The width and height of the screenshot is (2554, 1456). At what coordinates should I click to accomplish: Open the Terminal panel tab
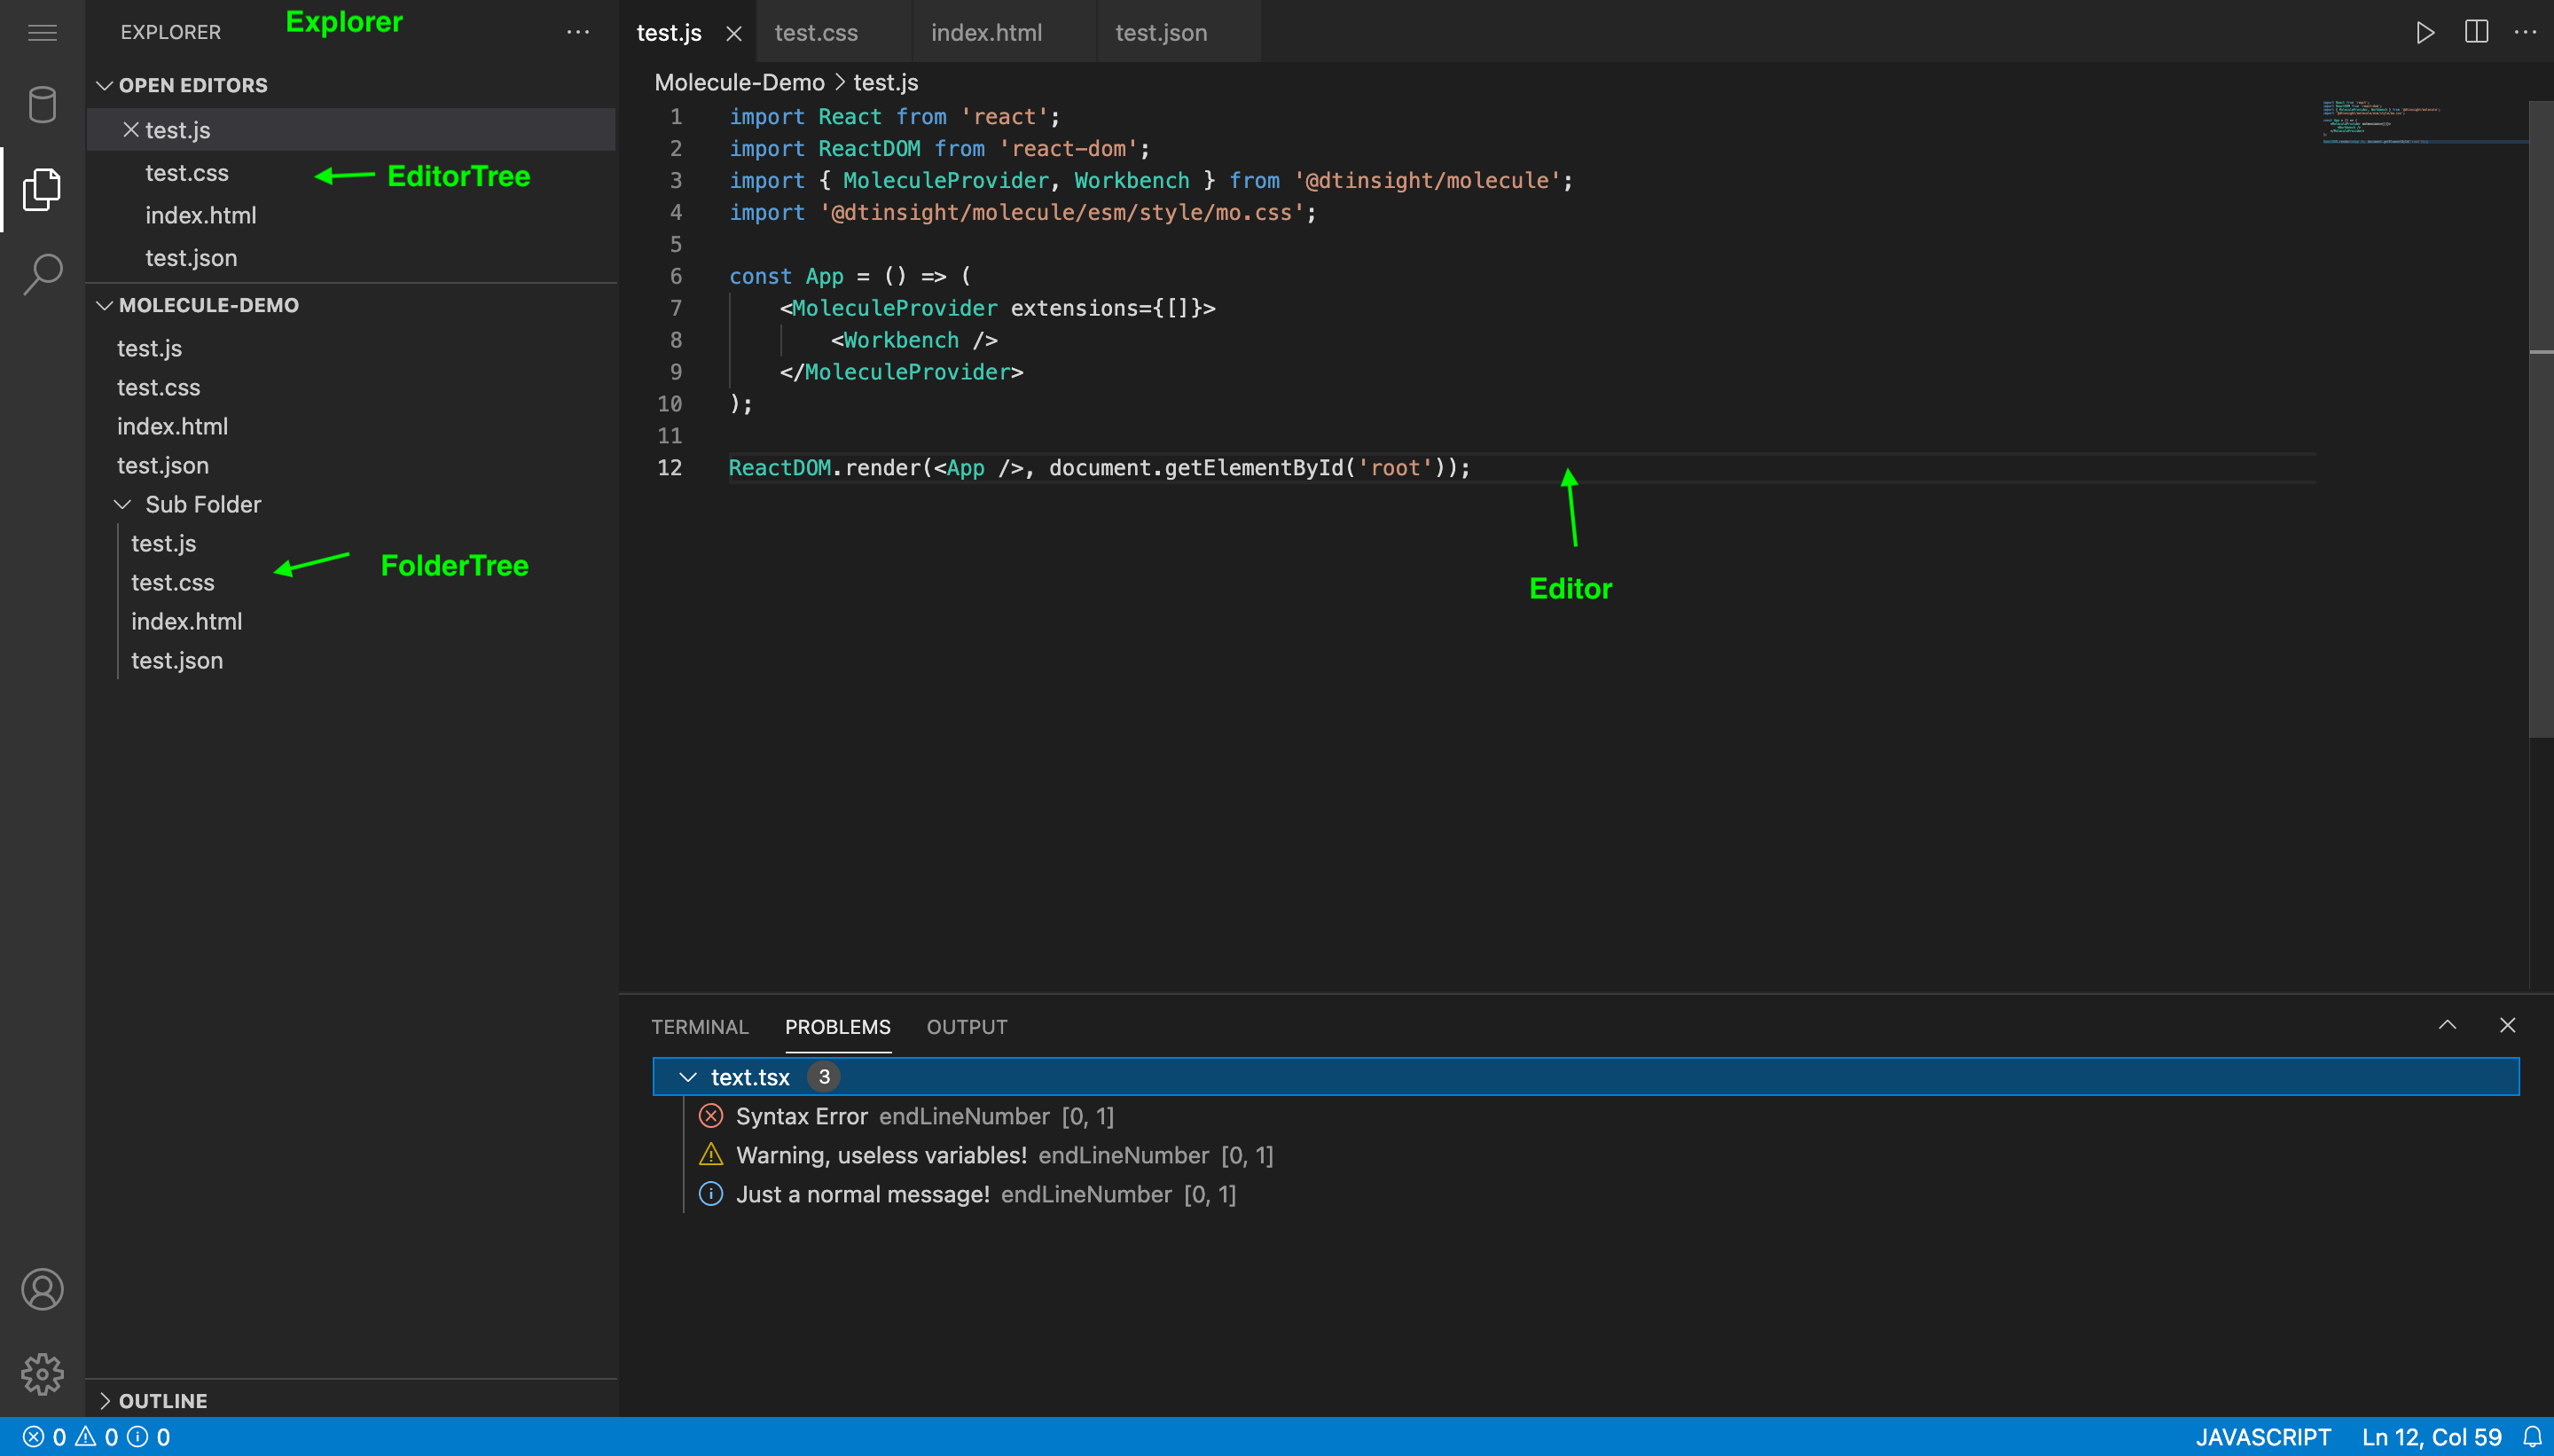click(x=700, y=1027)
